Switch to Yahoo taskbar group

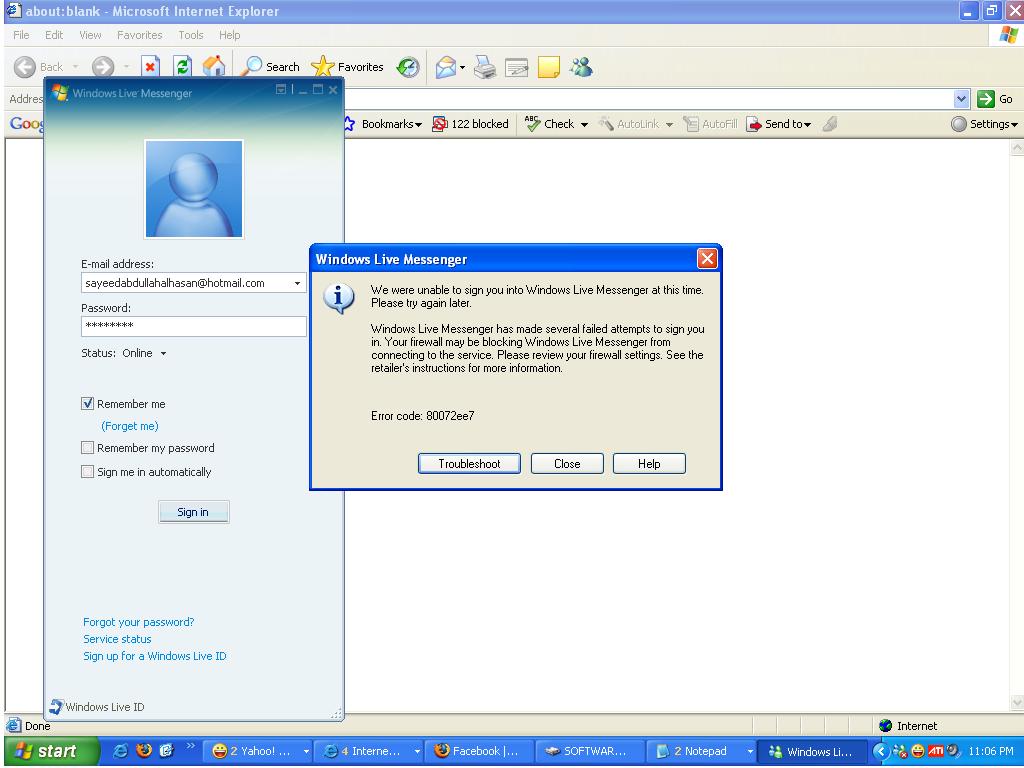pos(259,751)
